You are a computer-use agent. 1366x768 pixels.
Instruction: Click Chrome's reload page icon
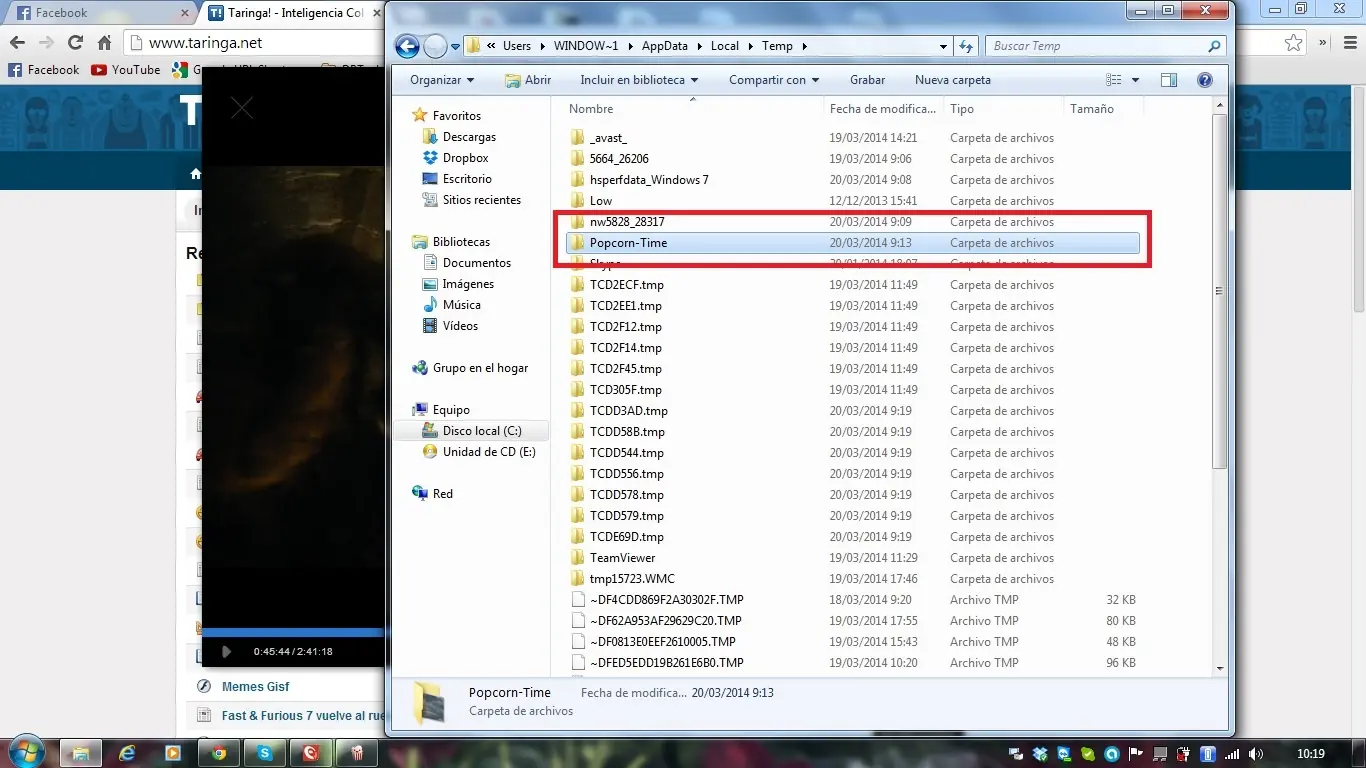[75, 43]
